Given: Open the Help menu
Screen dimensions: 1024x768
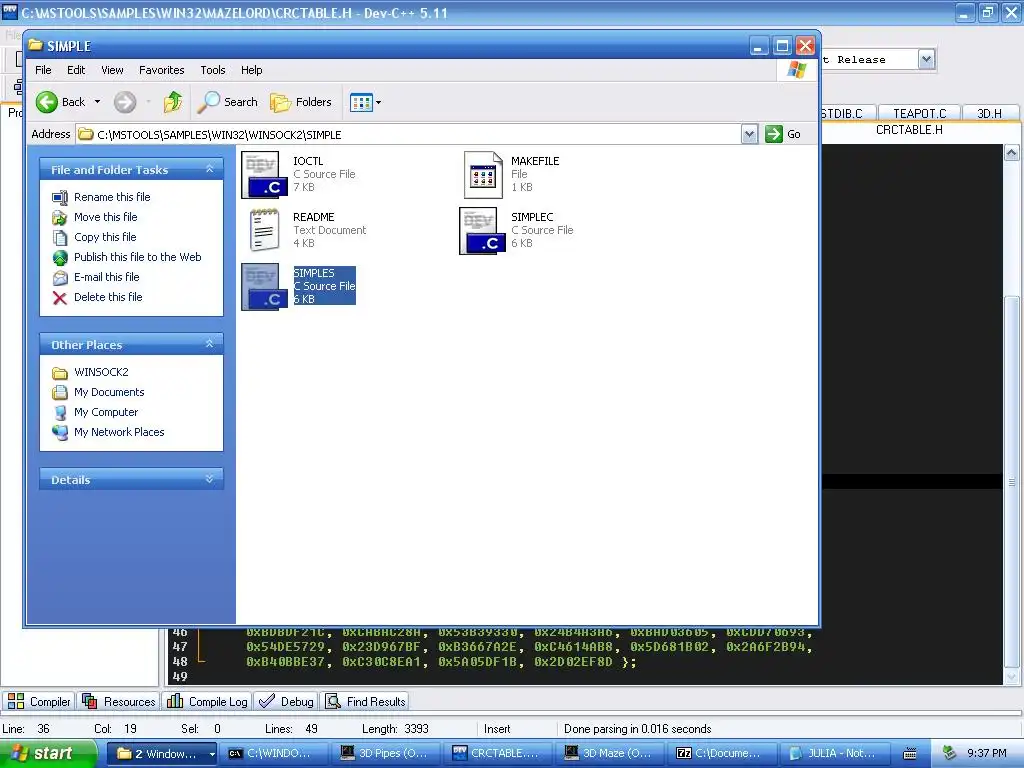Looking at the screenshot, I should pyautogui.click(x=251, y=70).
